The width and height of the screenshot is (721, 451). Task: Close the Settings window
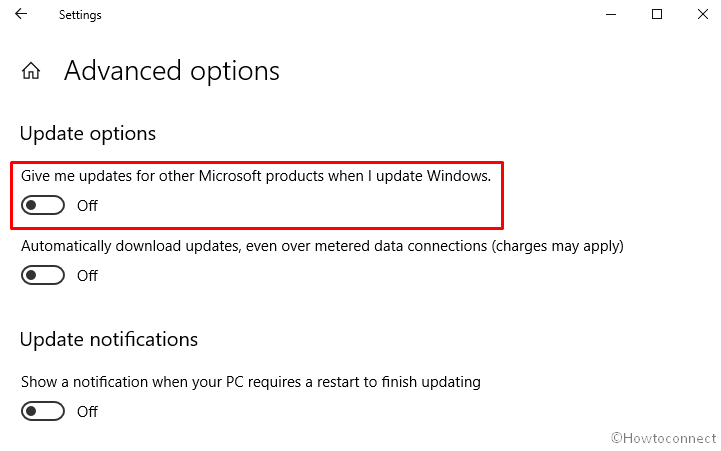703,14
